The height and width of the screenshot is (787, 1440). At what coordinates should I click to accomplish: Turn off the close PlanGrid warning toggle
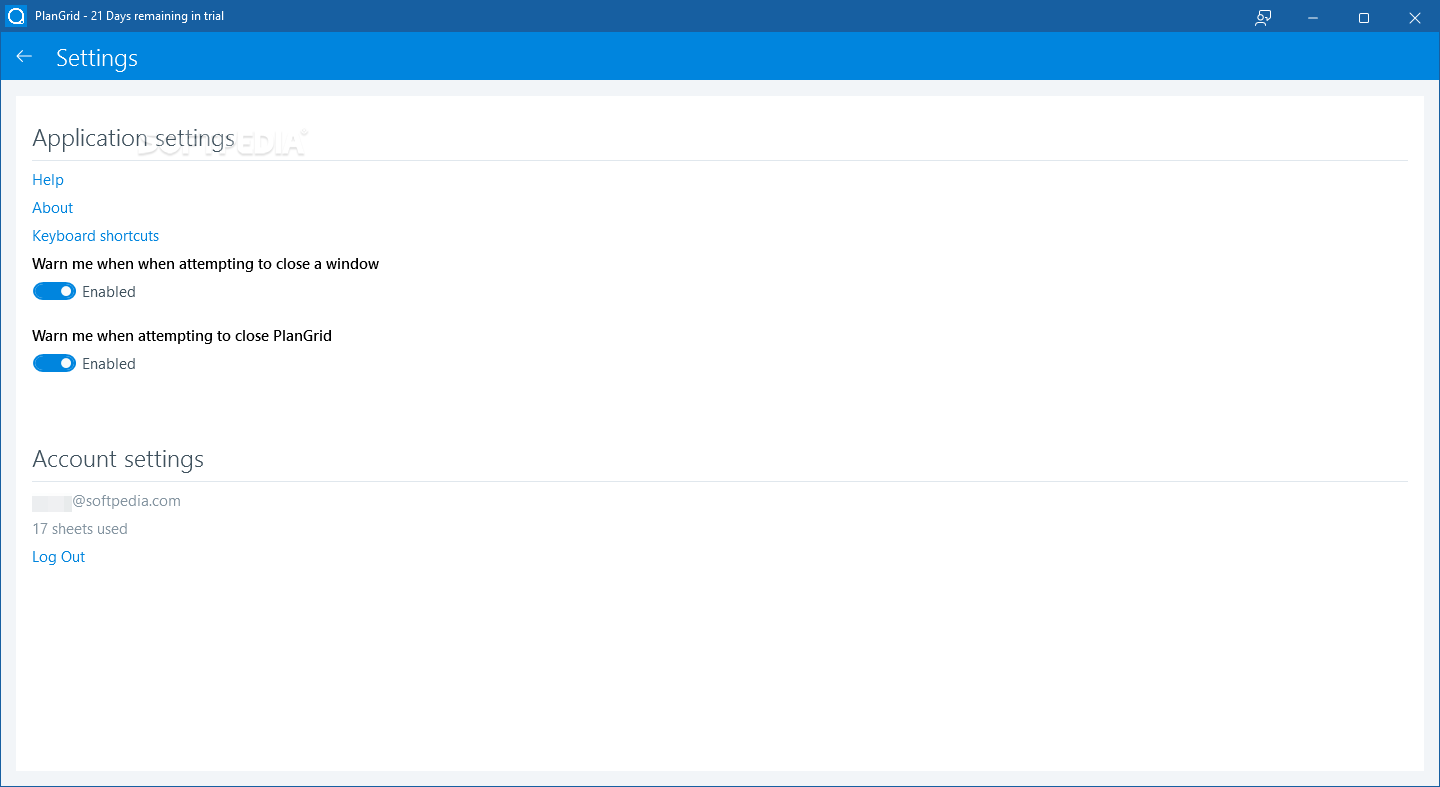(54, 363)
